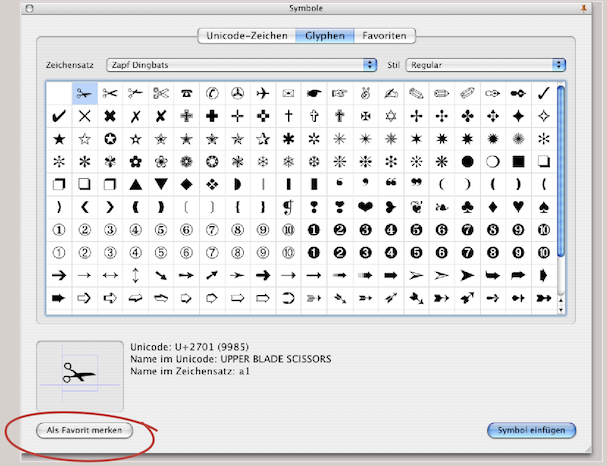Select the Star of David glyph
The height and width of the screenshot is (466, 607).
pos(390,116)
